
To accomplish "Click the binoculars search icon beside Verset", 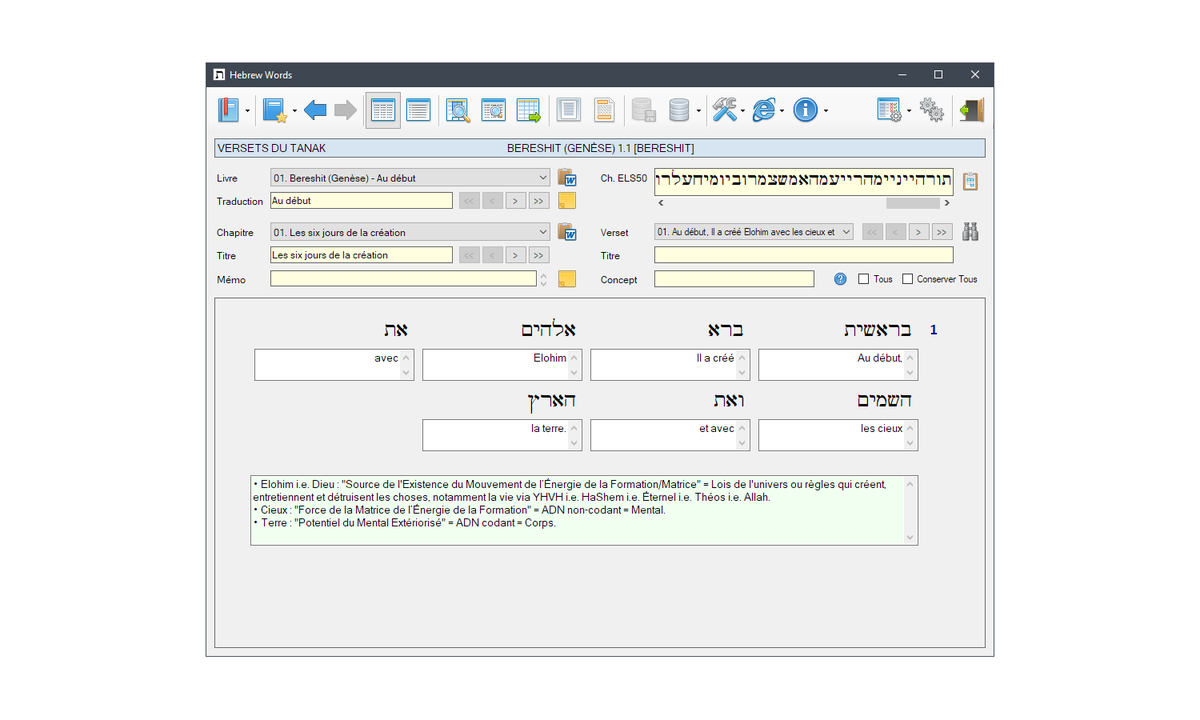I will coord(970,232).
